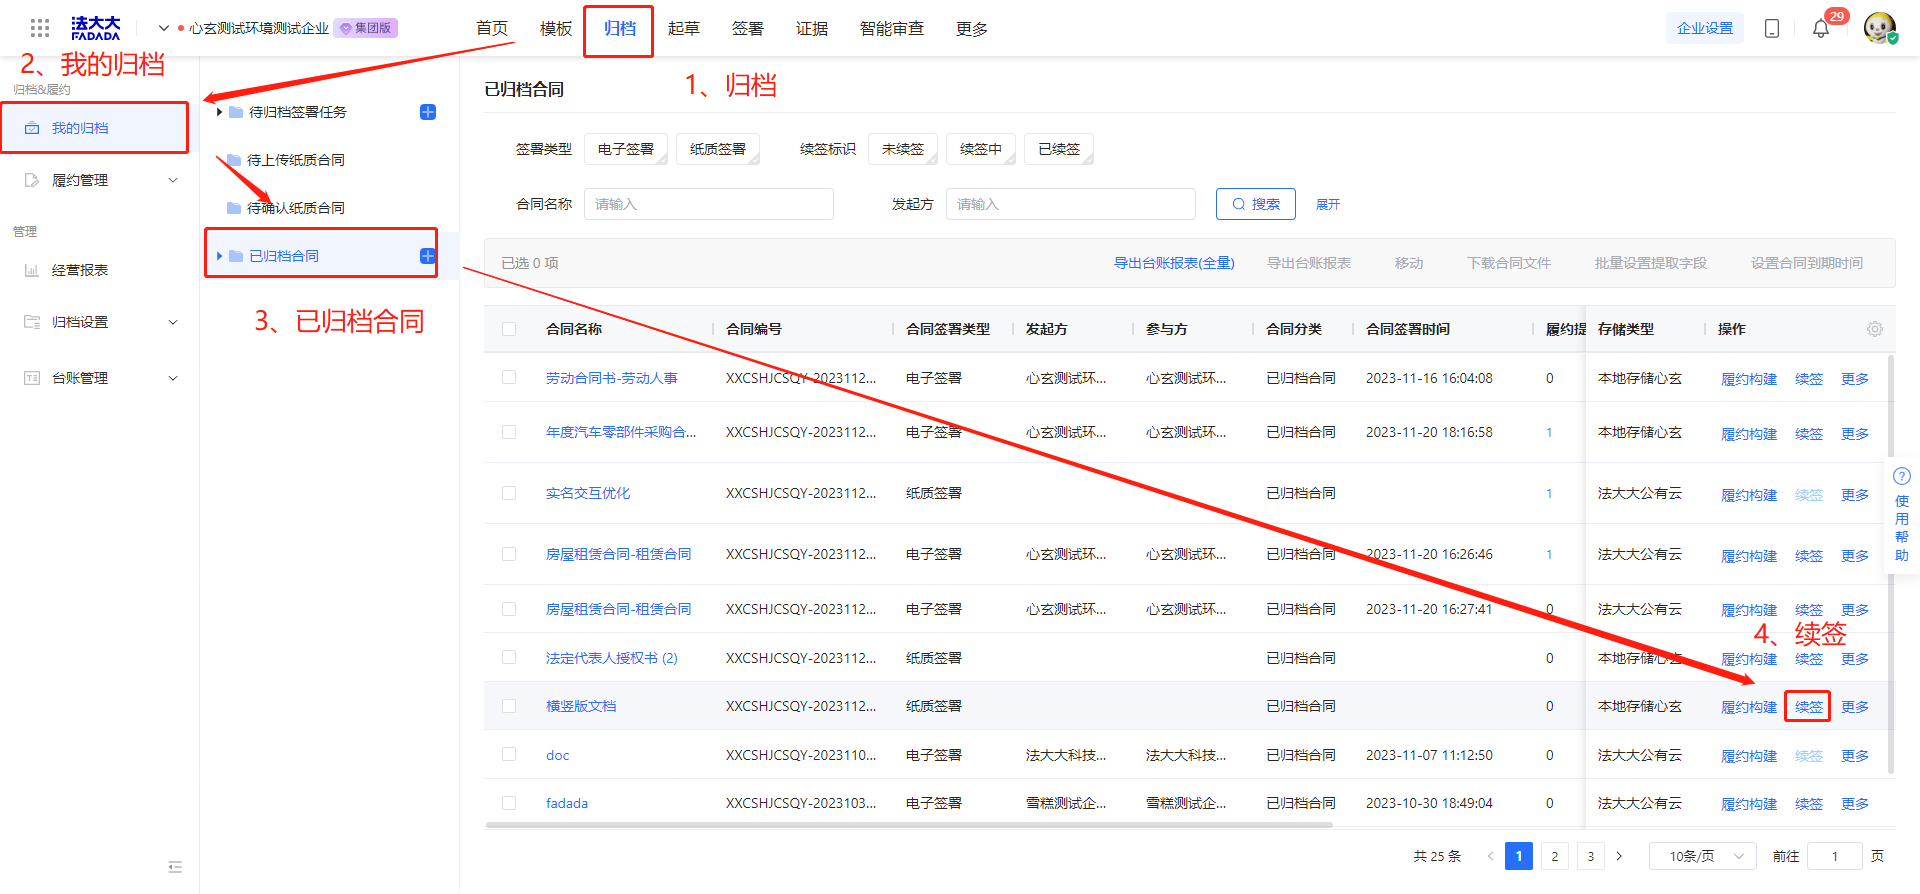Open table column settings gear
This screenshot has width=1920, height=894.
click(1875, 329)
